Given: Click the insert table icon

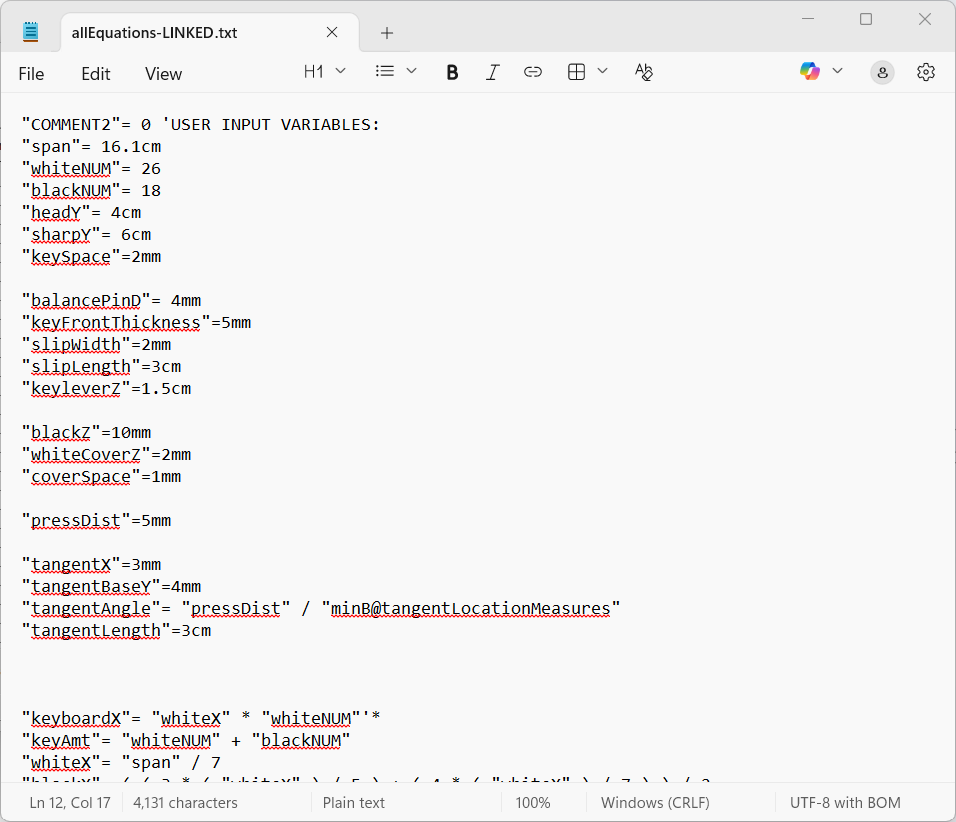Looking at the screenshot, I should pos(576,72).
